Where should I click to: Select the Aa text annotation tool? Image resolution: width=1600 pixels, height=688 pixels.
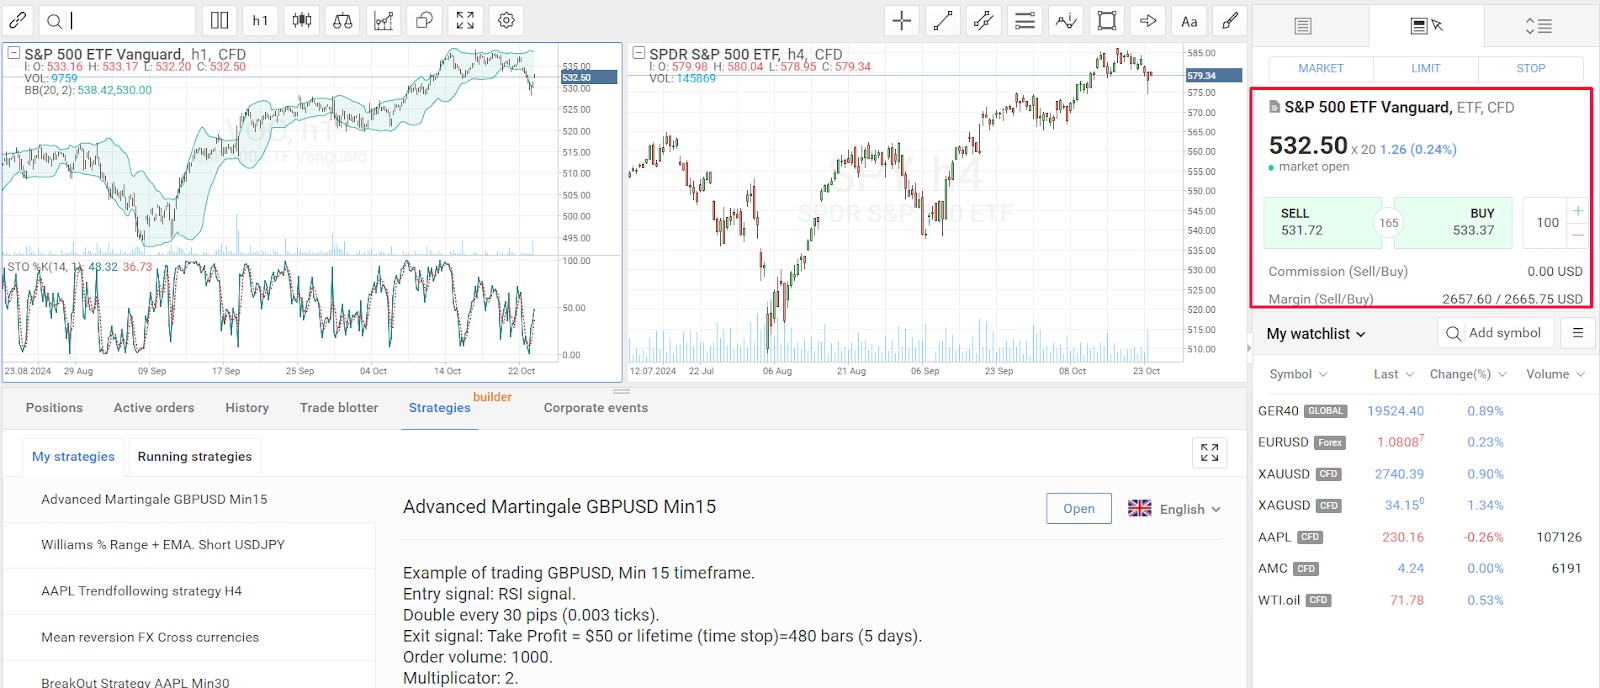click(1189, 21)
